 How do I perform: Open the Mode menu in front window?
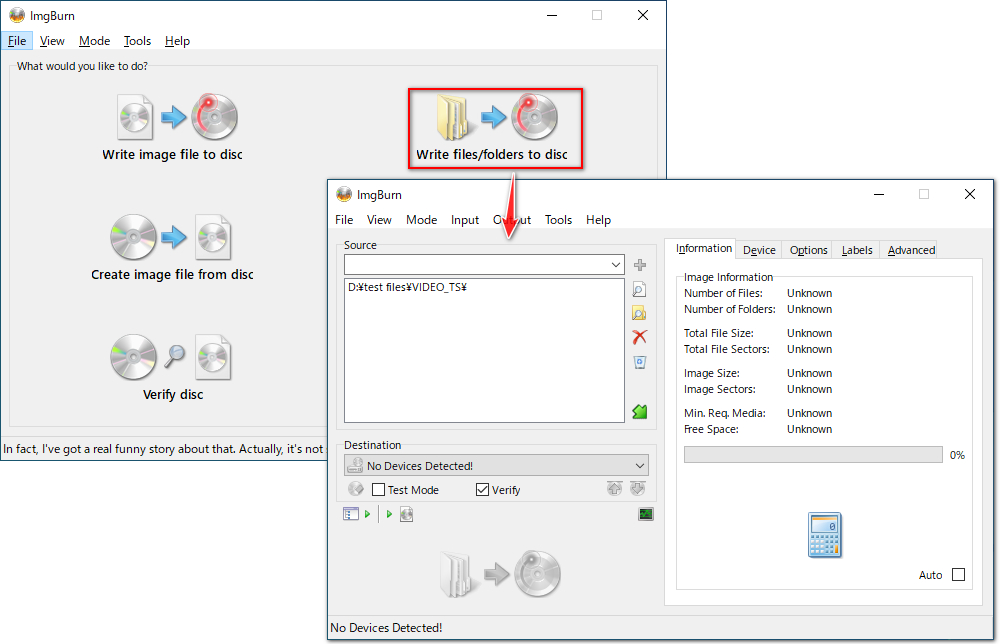click(x=421, y=220)
